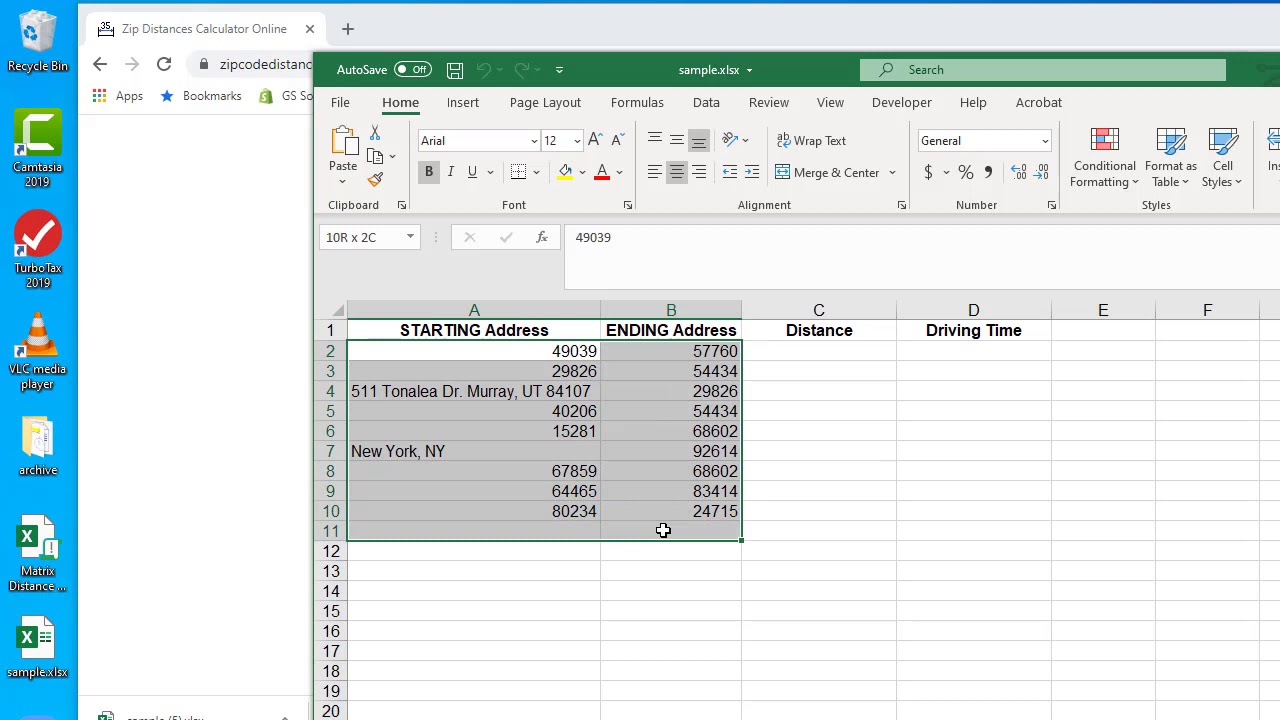Decrease font size with smaller A icon
1280x720 pixels.
617,141
